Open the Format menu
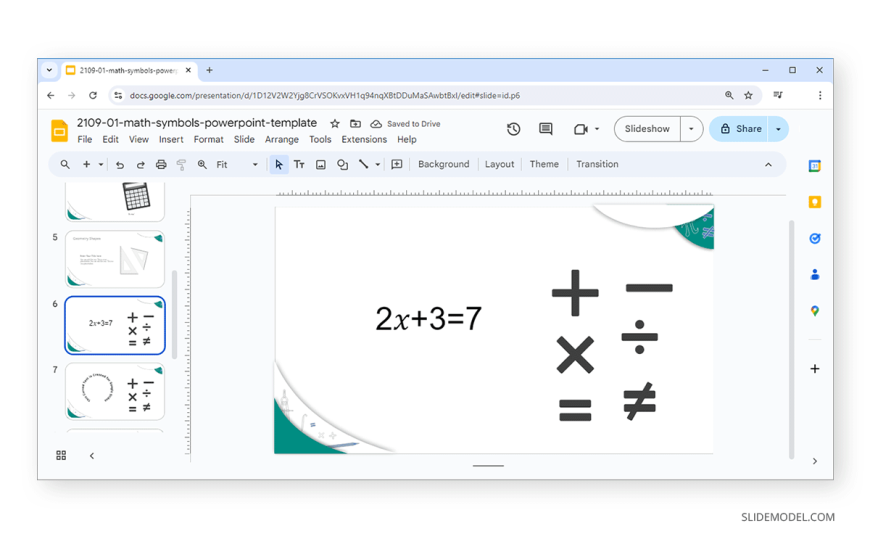The image size is (870, 539). point(209,139)
